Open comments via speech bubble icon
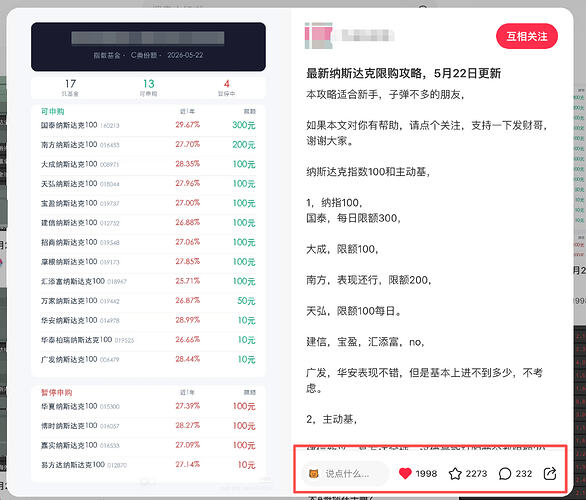The height and width of the screenshot is (500, 586). [x=505, y=473]
